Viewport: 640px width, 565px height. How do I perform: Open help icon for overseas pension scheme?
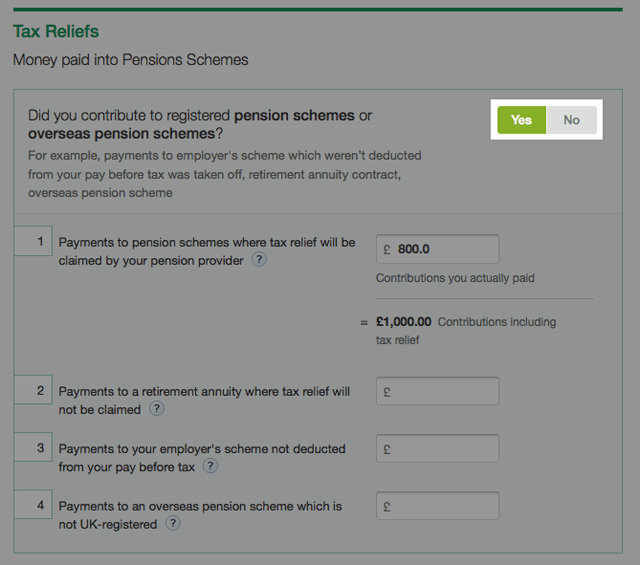click(173, 523)
